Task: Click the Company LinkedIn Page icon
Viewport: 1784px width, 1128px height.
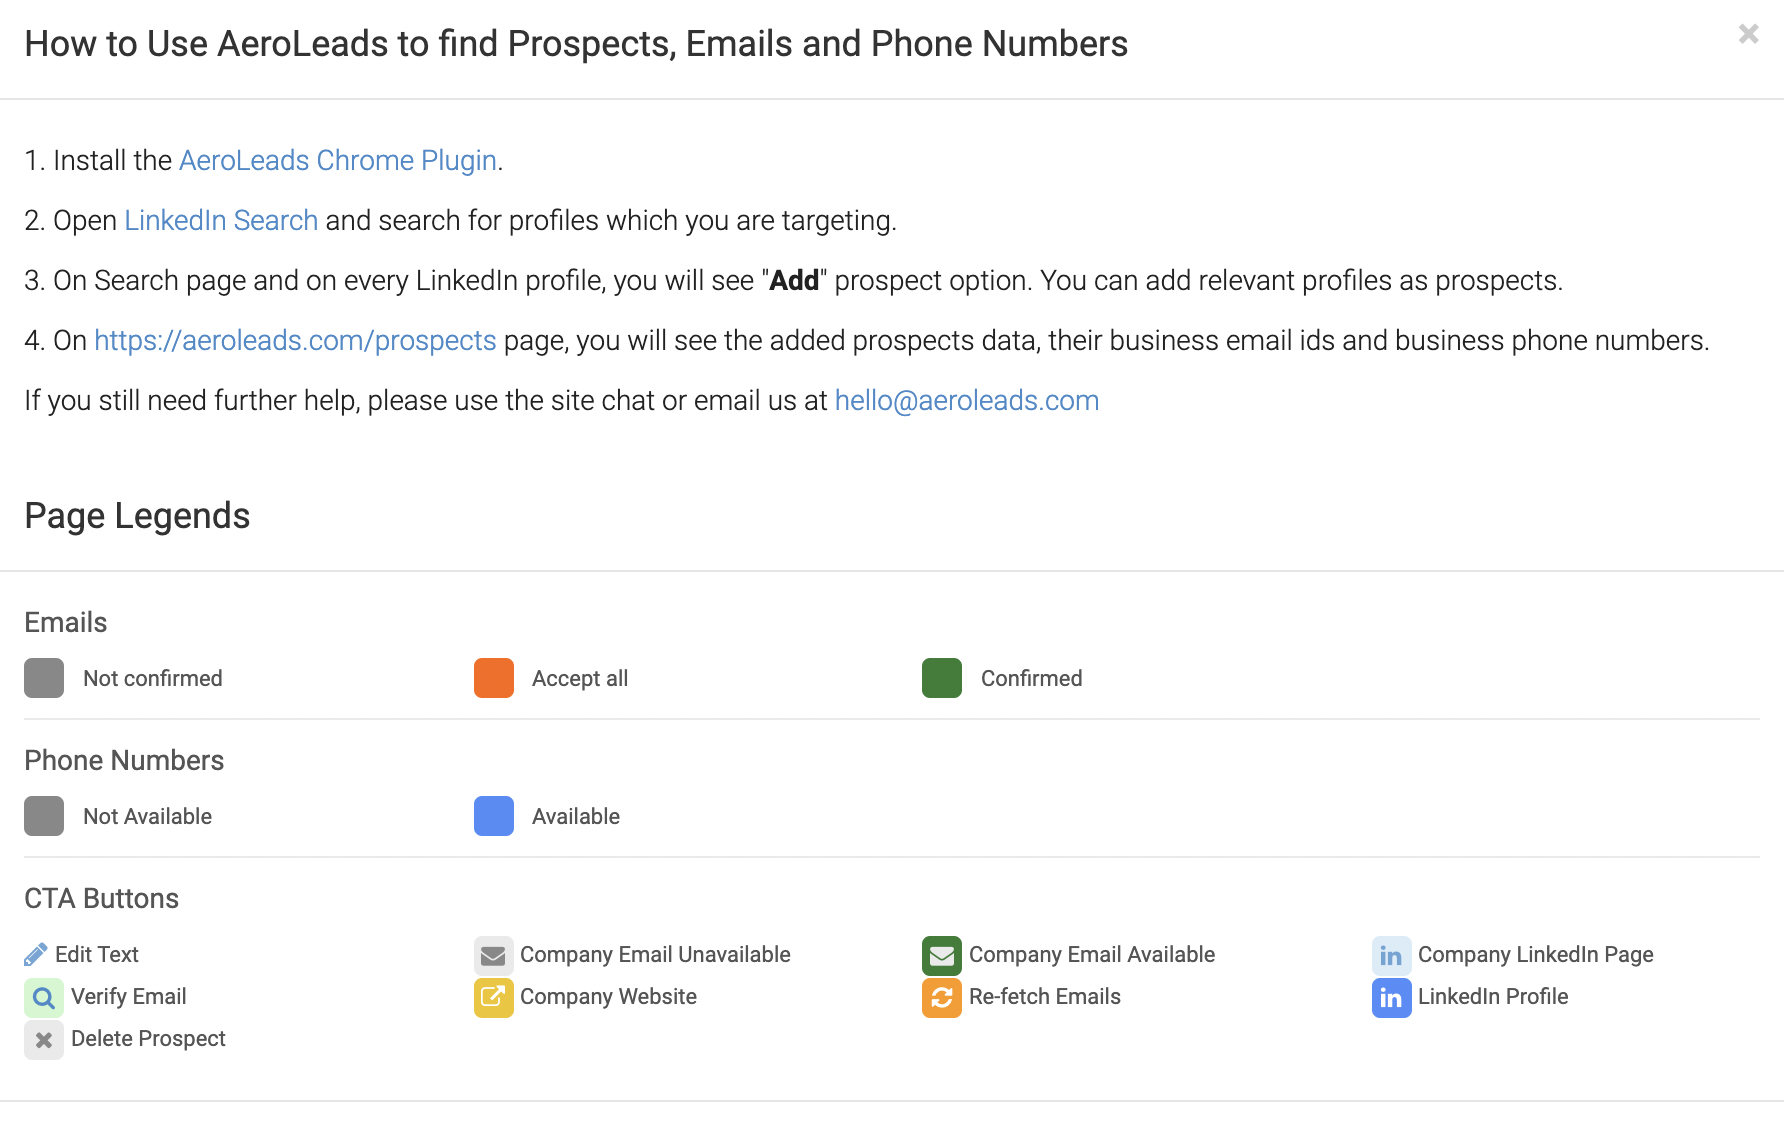Action: (1391, 956)
